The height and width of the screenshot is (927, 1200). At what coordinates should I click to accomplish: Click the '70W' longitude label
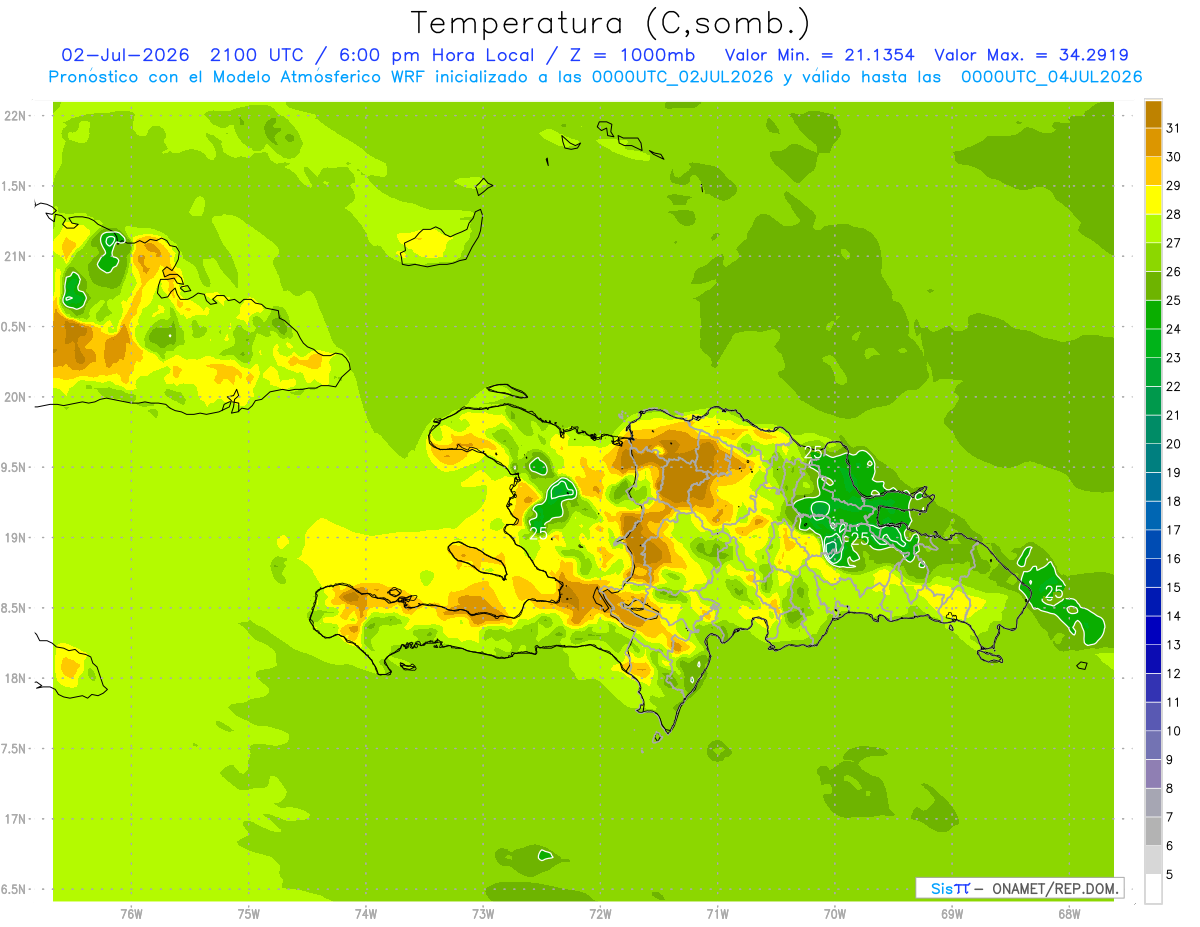click(x=835, y=914)
